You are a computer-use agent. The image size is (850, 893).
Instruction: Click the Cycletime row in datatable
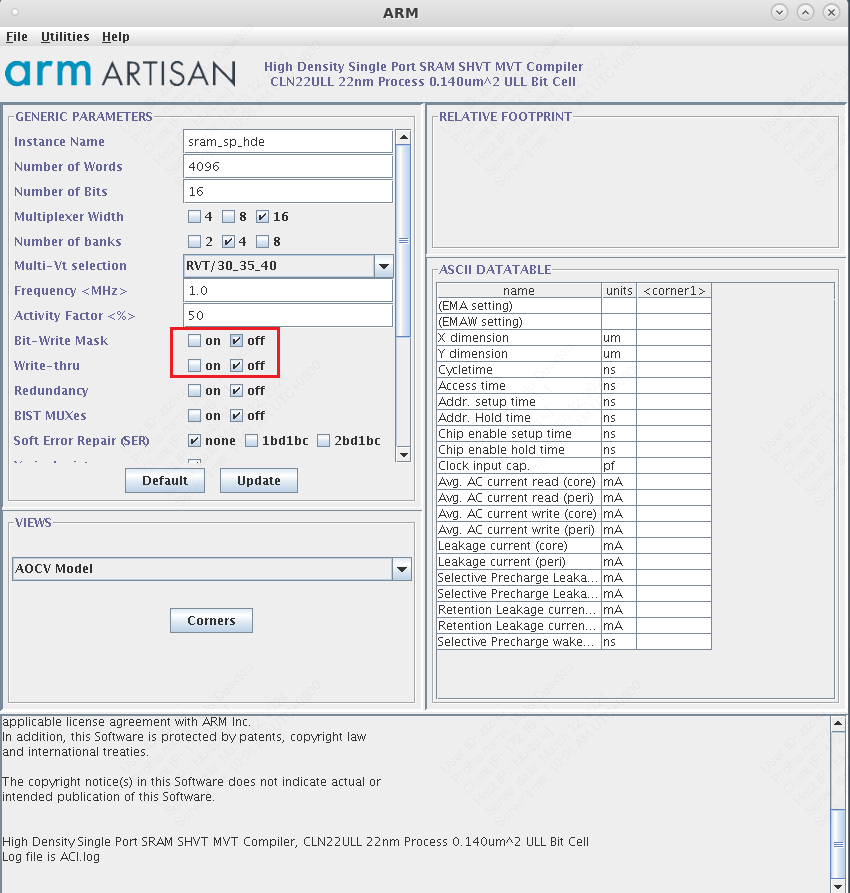tap(518, 370)
